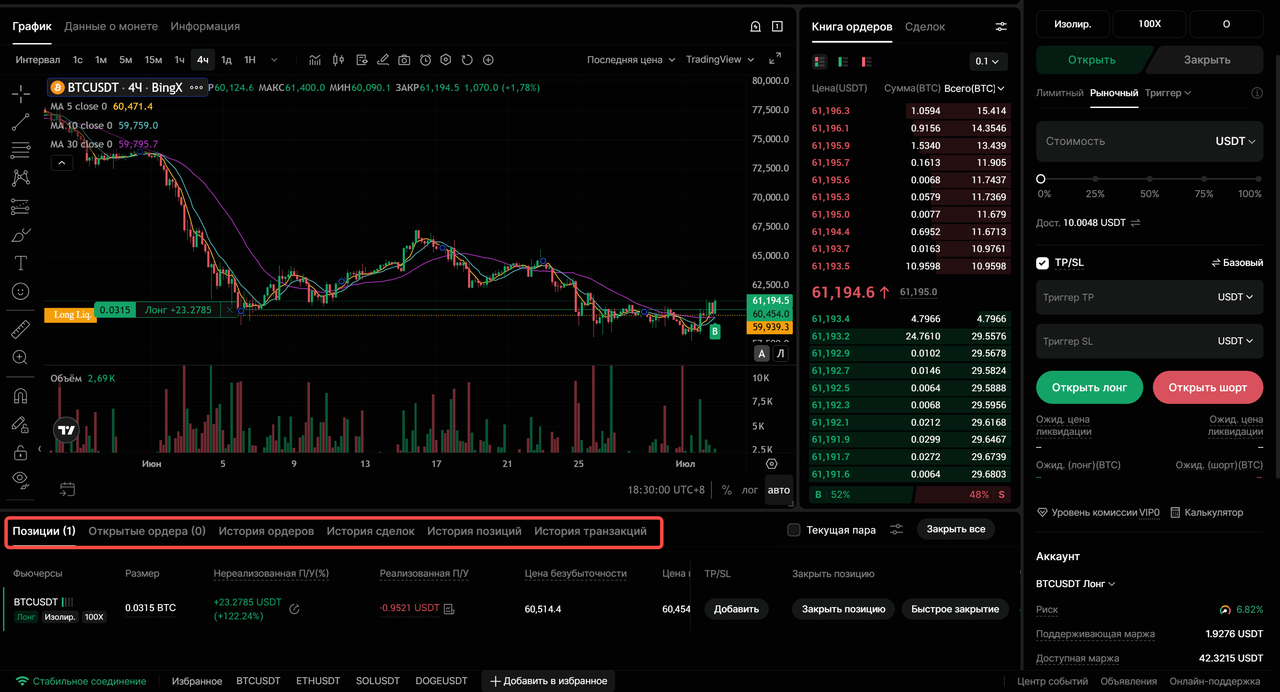Toggle the TP/SL checkbox
The height and width of the screenshot is (692, 1280).
pyautogui.click(x=1043, y=263)
